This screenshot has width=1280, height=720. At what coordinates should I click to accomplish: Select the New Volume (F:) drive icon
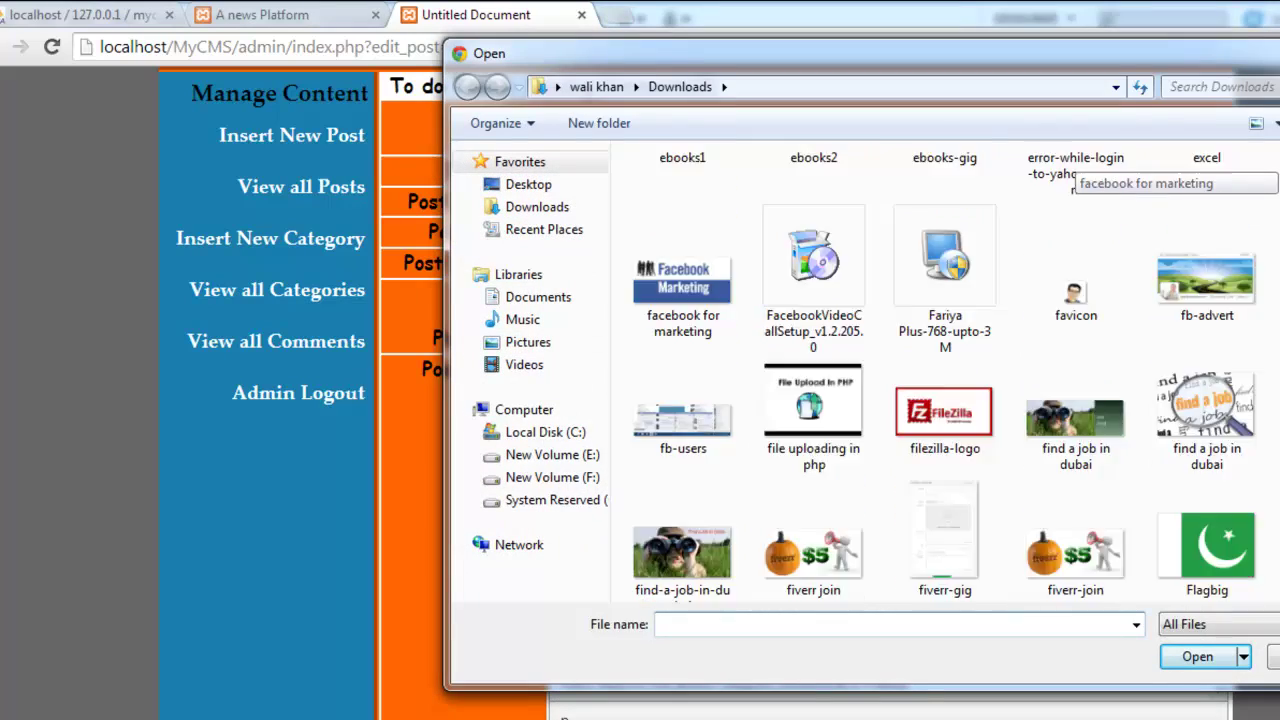click(491, 477)
